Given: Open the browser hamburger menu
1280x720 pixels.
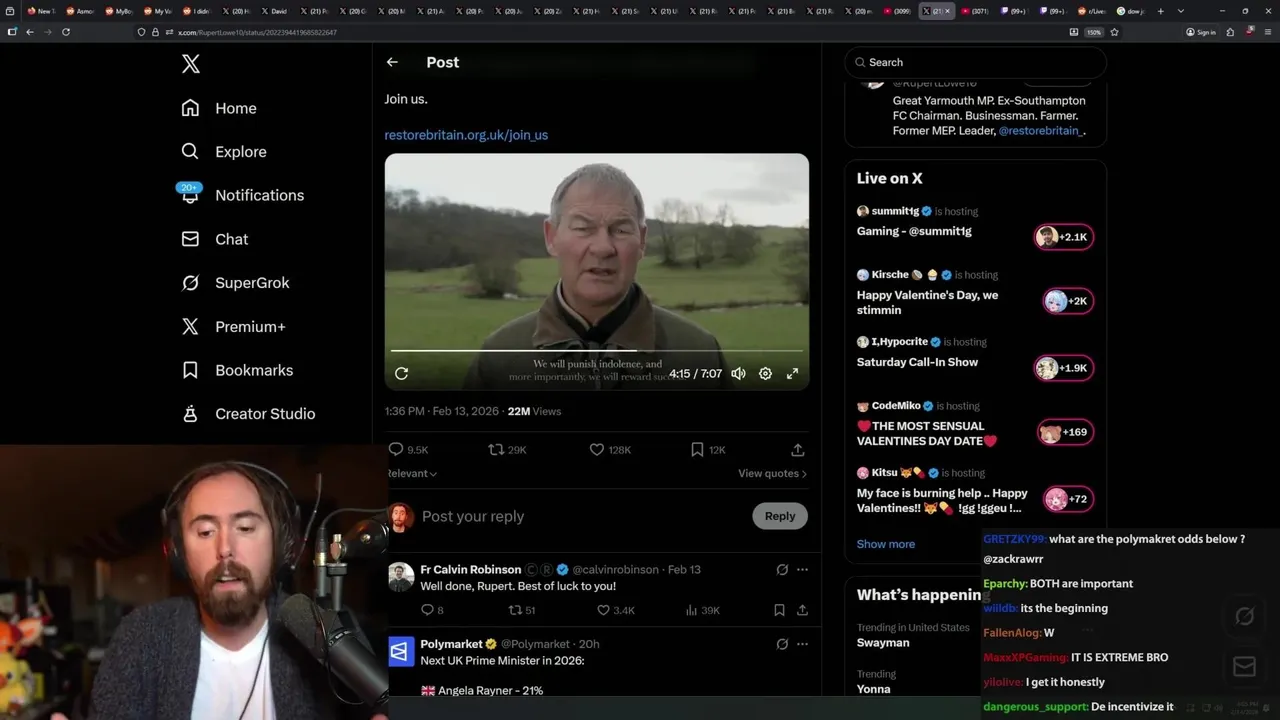Looking at the screenshot, I should coord(1266,32).
